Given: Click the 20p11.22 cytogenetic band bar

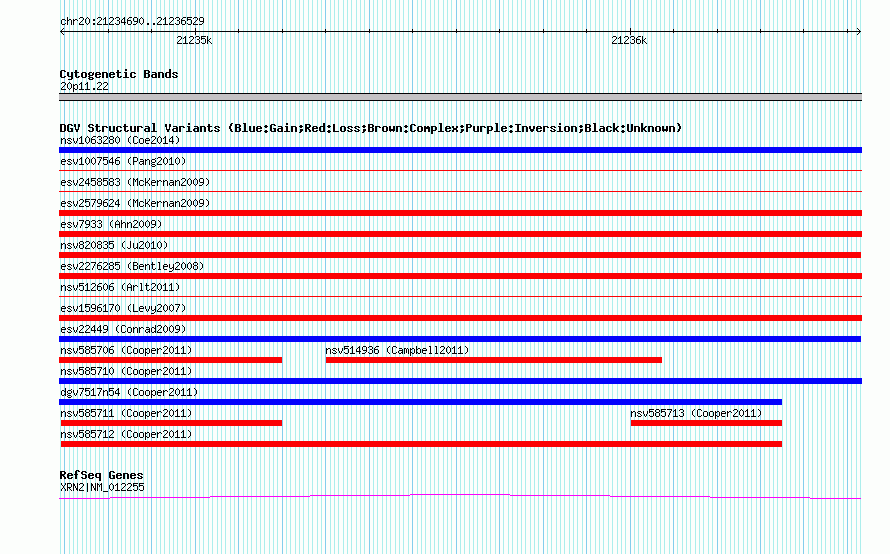Looking at the screenshot, I should pos(460,97).
